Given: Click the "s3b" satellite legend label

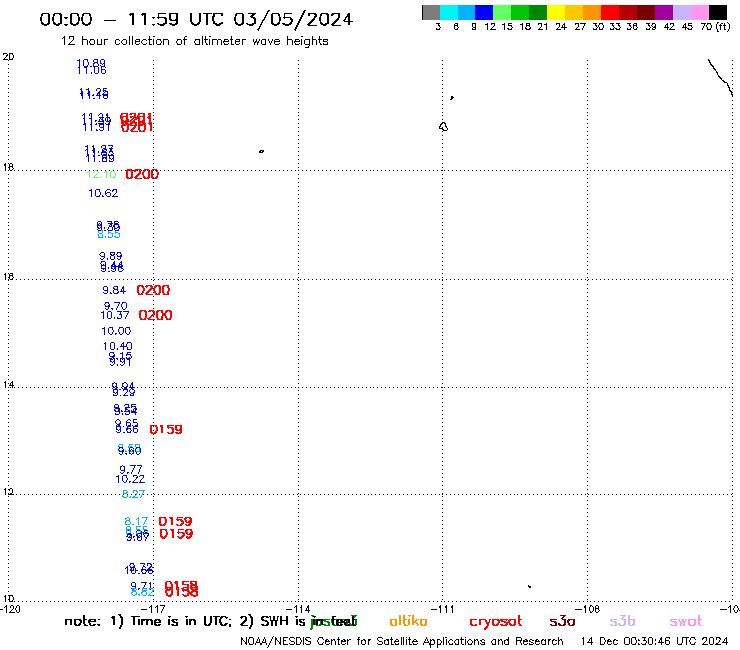Looking at the screenshot, I should click(622, 621).
